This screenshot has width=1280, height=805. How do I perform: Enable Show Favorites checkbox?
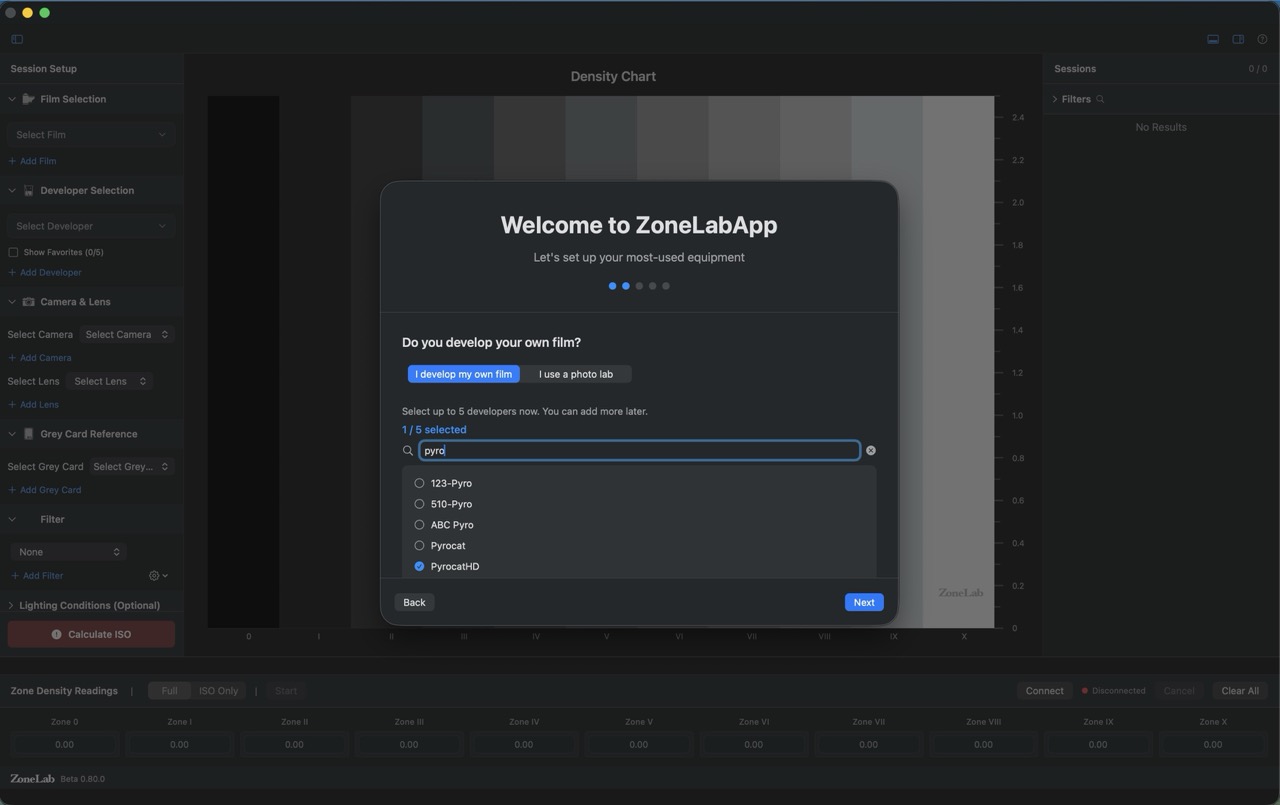pyautogui.click(x=13, y=252)
